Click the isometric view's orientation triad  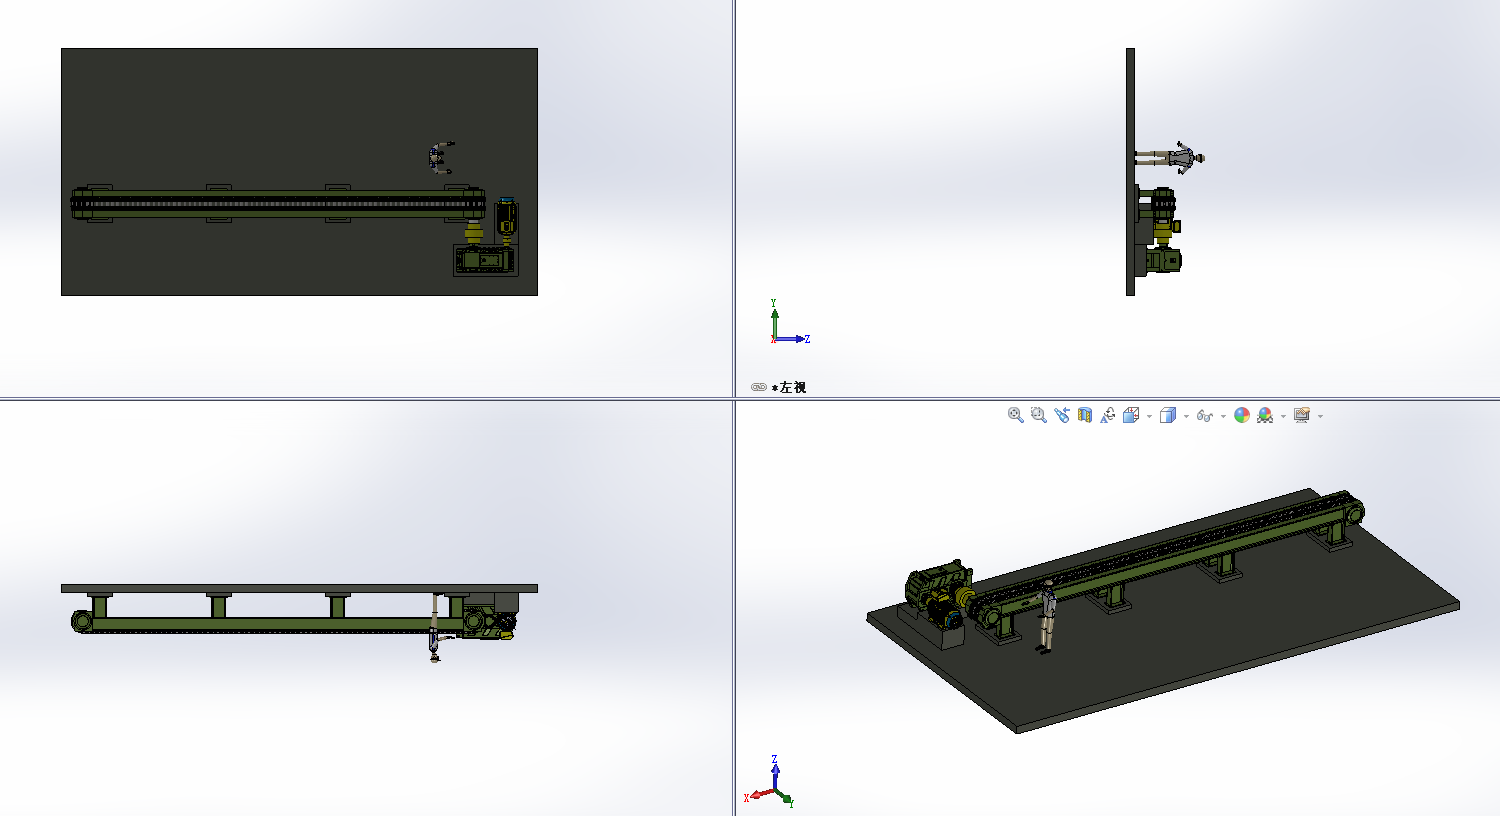[769, 782]
